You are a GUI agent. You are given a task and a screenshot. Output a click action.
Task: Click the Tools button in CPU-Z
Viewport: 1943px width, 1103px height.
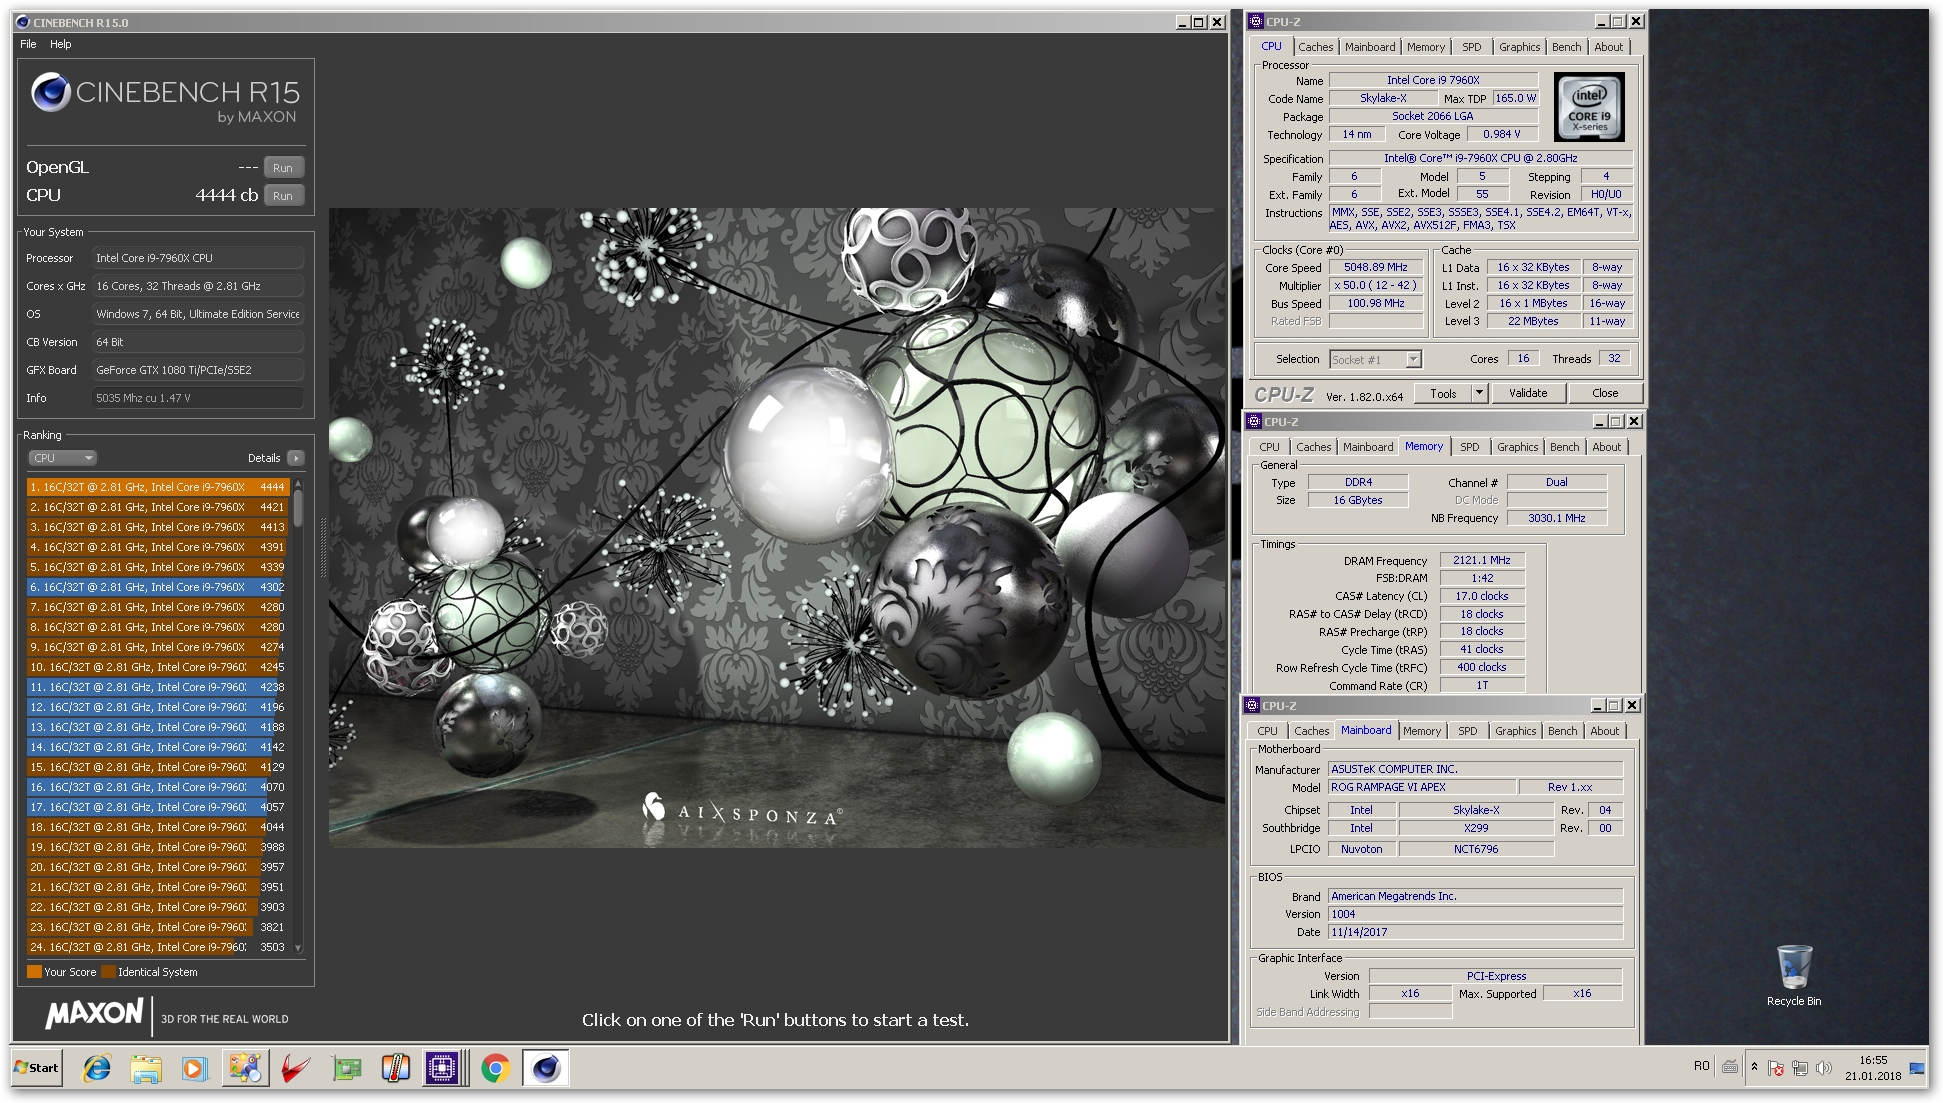(1443, 393)
